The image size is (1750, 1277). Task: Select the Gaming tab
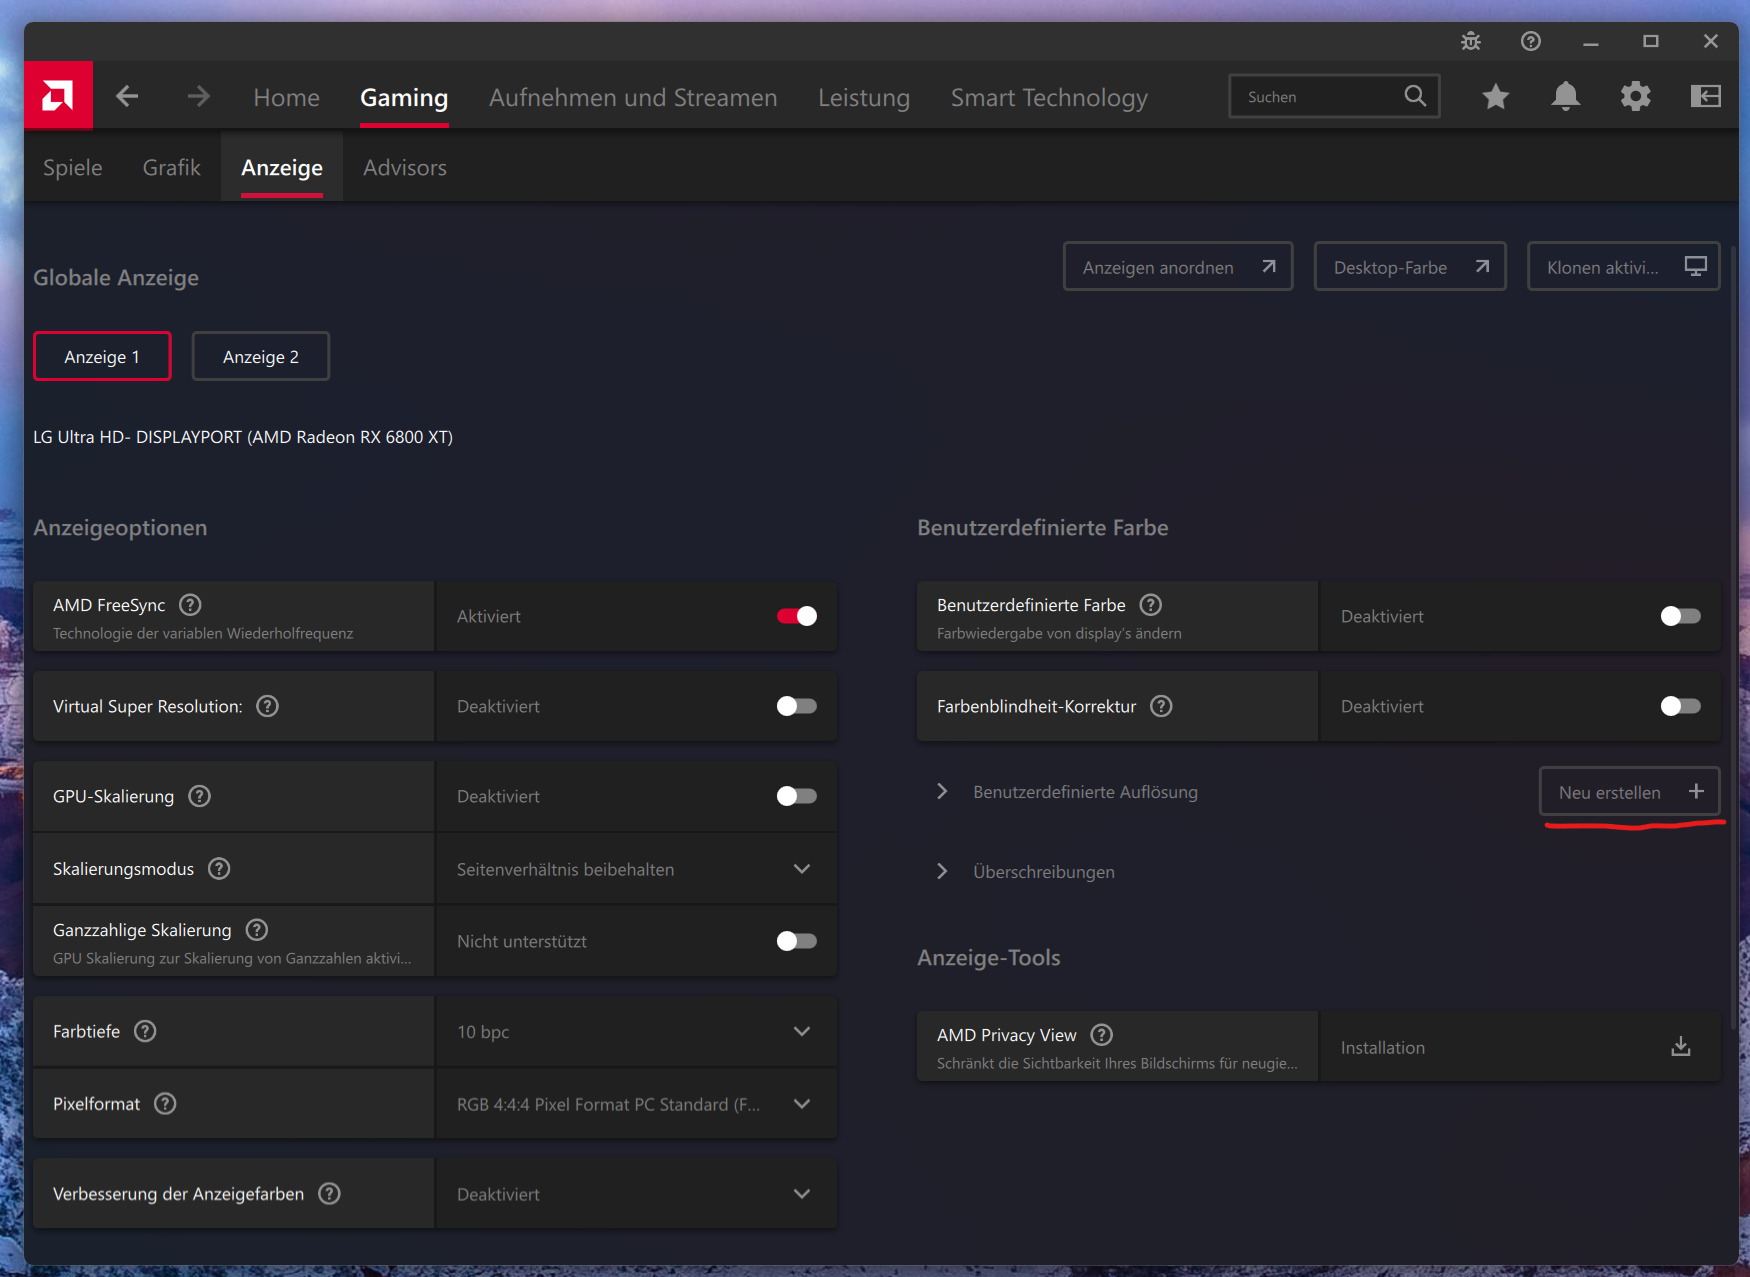click(x=404, y=97)
